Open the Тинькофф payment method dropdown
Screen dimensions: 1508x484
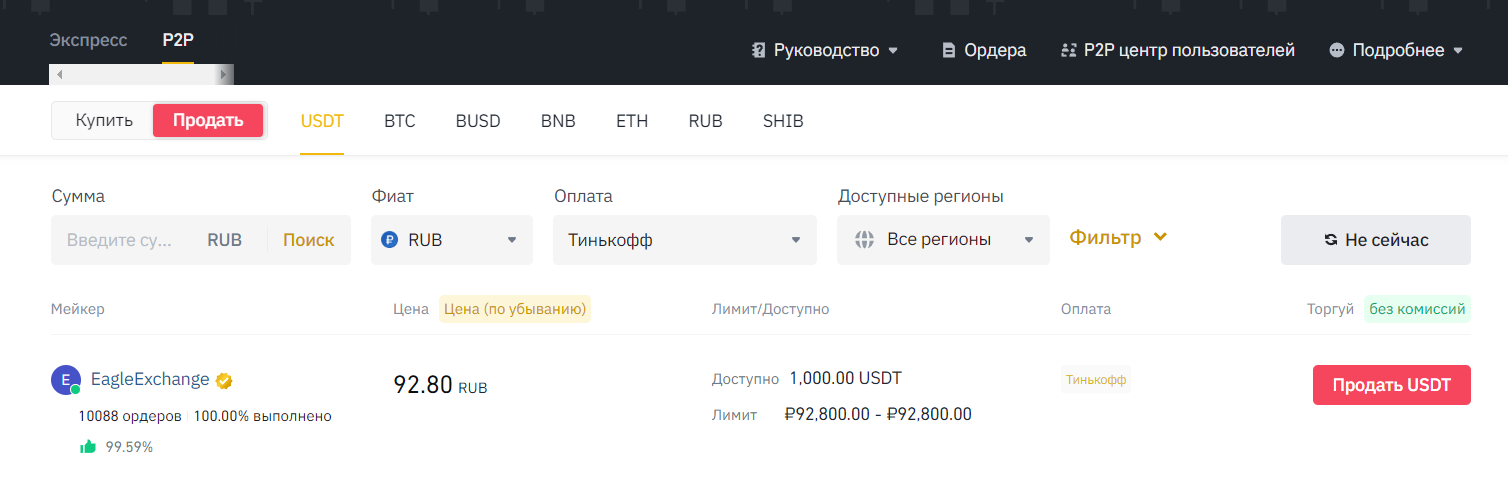(684, 240)
